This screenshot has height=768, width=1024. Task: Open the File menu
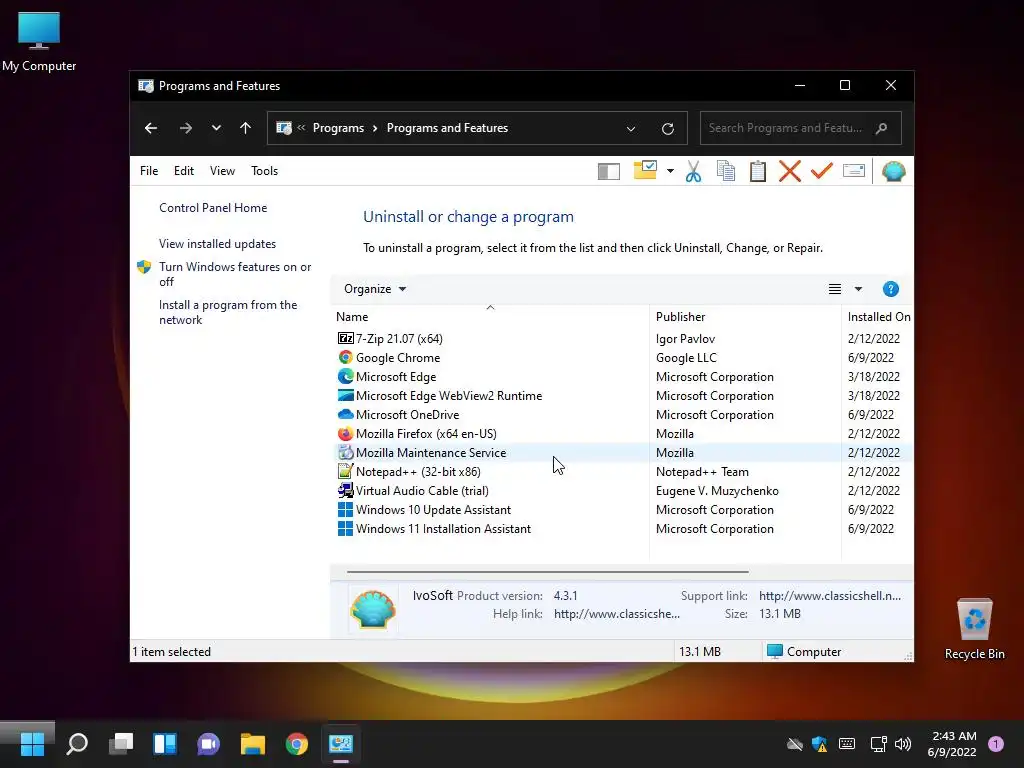[x=149, y=171]
